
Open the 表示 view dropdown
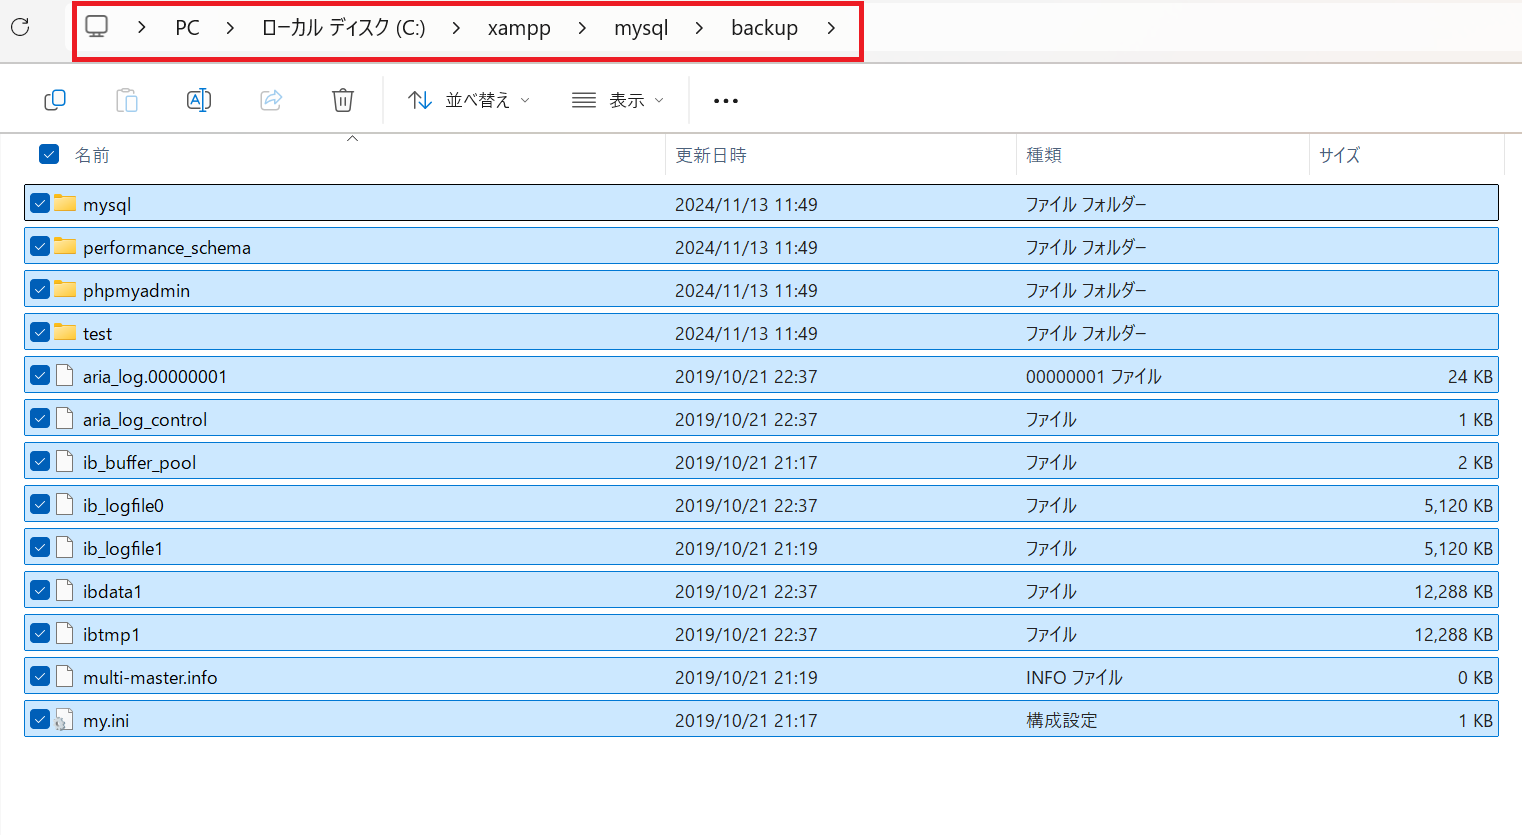point(617,100)
